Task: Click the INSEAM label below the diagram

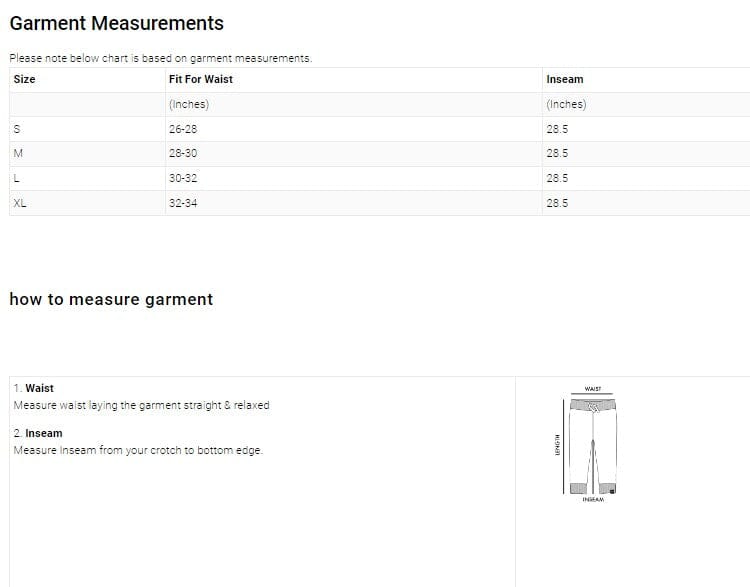Action: (x=593, y=499)
